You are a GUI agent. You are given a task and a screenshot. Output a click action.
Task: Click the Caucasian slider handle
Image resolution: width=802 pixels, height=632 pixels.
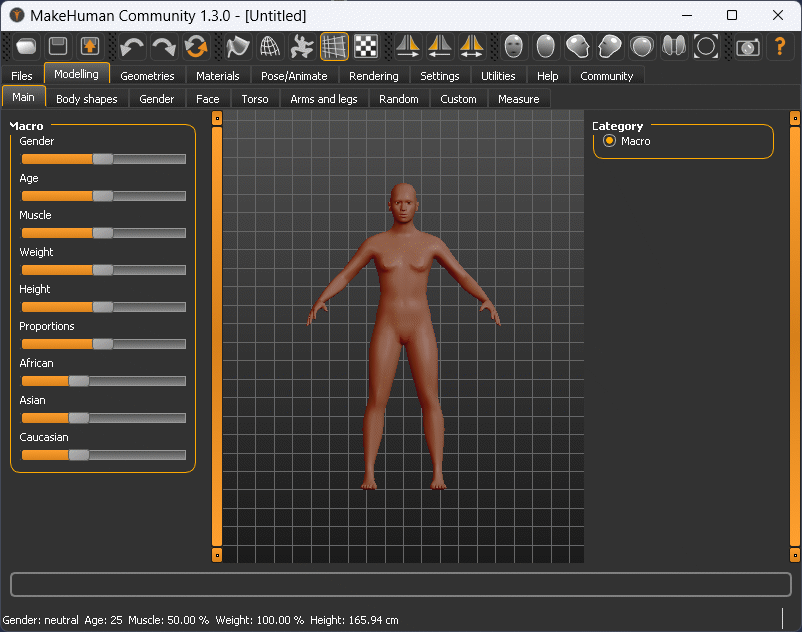coord(79,455)
